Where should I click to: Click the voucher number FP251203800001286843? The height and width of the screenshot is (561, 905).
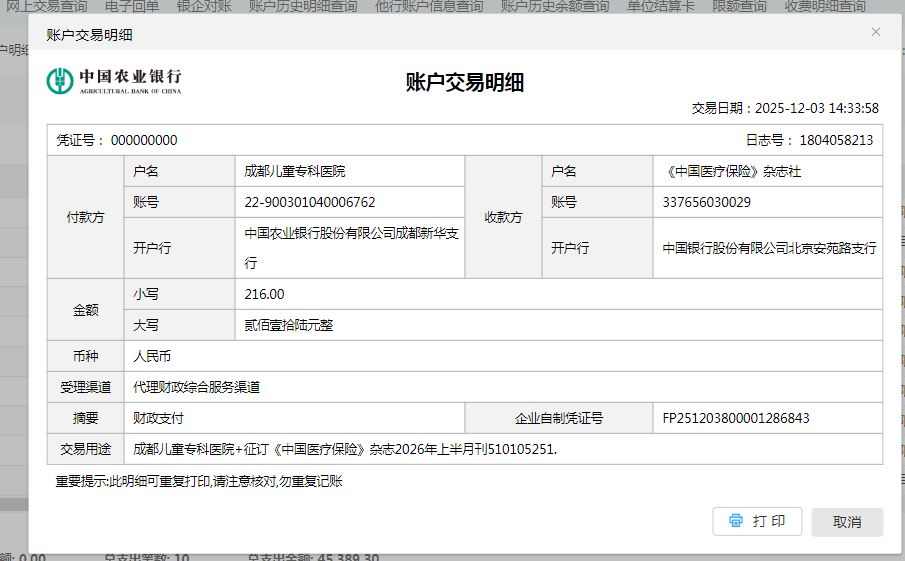coord(736,418)
